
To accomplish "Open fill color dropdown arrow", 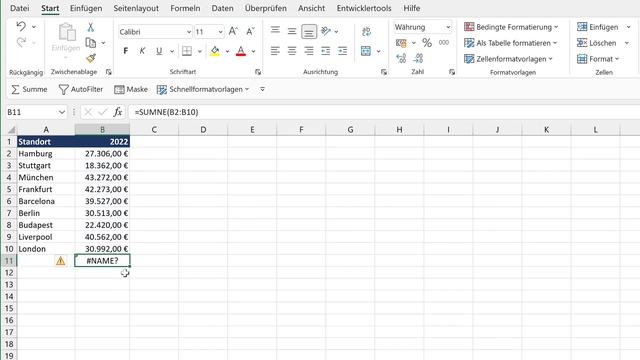I will point(227,51).
